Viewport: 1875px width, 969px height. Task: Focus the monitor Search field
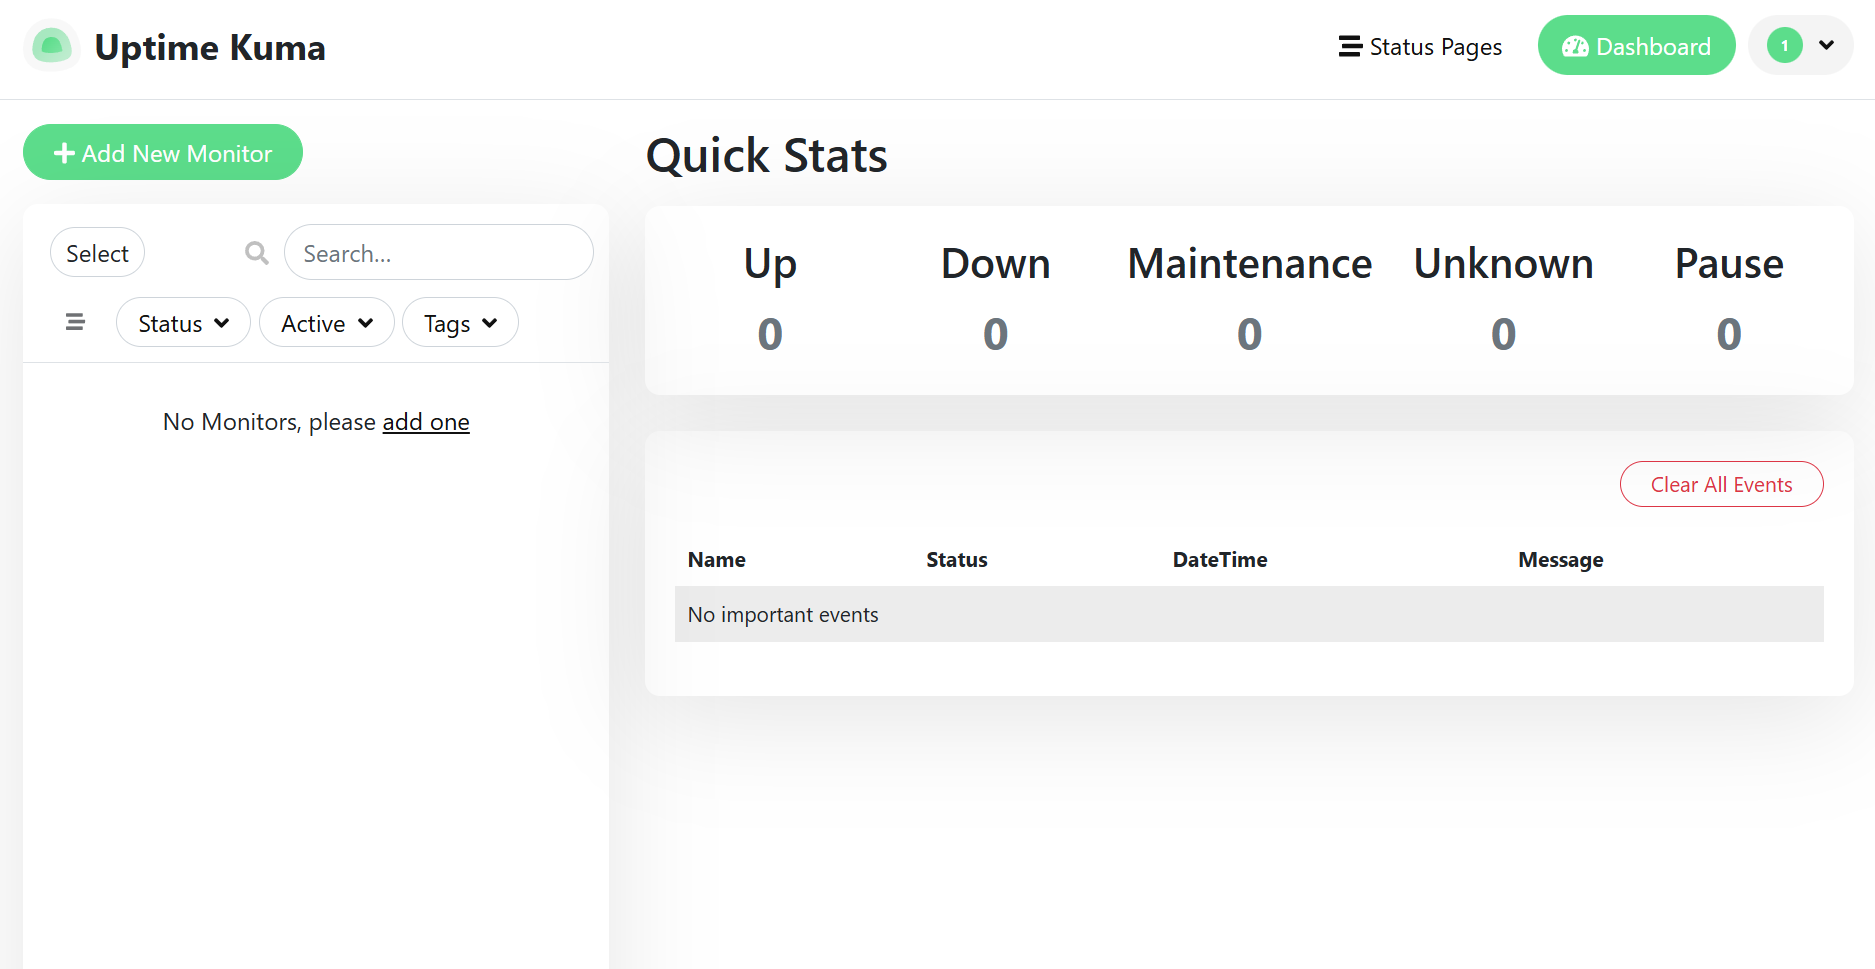pyautogui.click(x=438, y=253)
